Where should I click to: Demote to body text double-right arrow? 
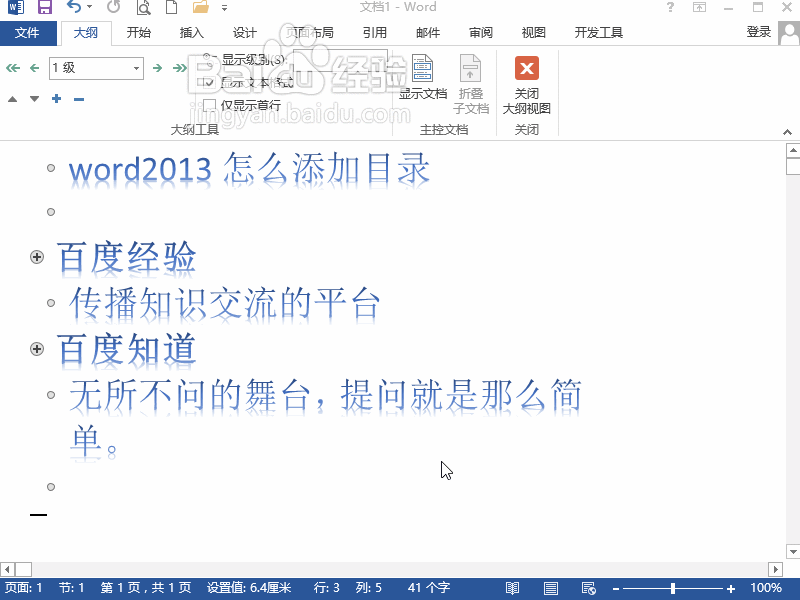(x=180, y=68)
